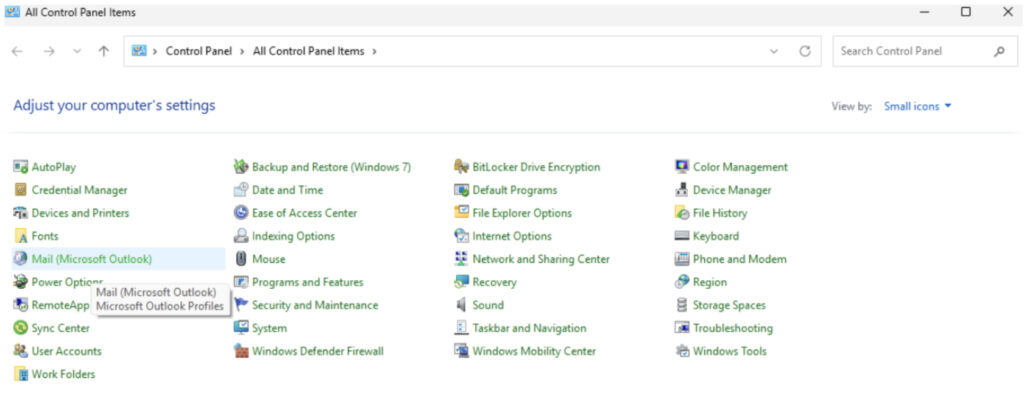Open the View by Small icons dropdown
This screenshot has height=393, width=1024.
(918, 106)
